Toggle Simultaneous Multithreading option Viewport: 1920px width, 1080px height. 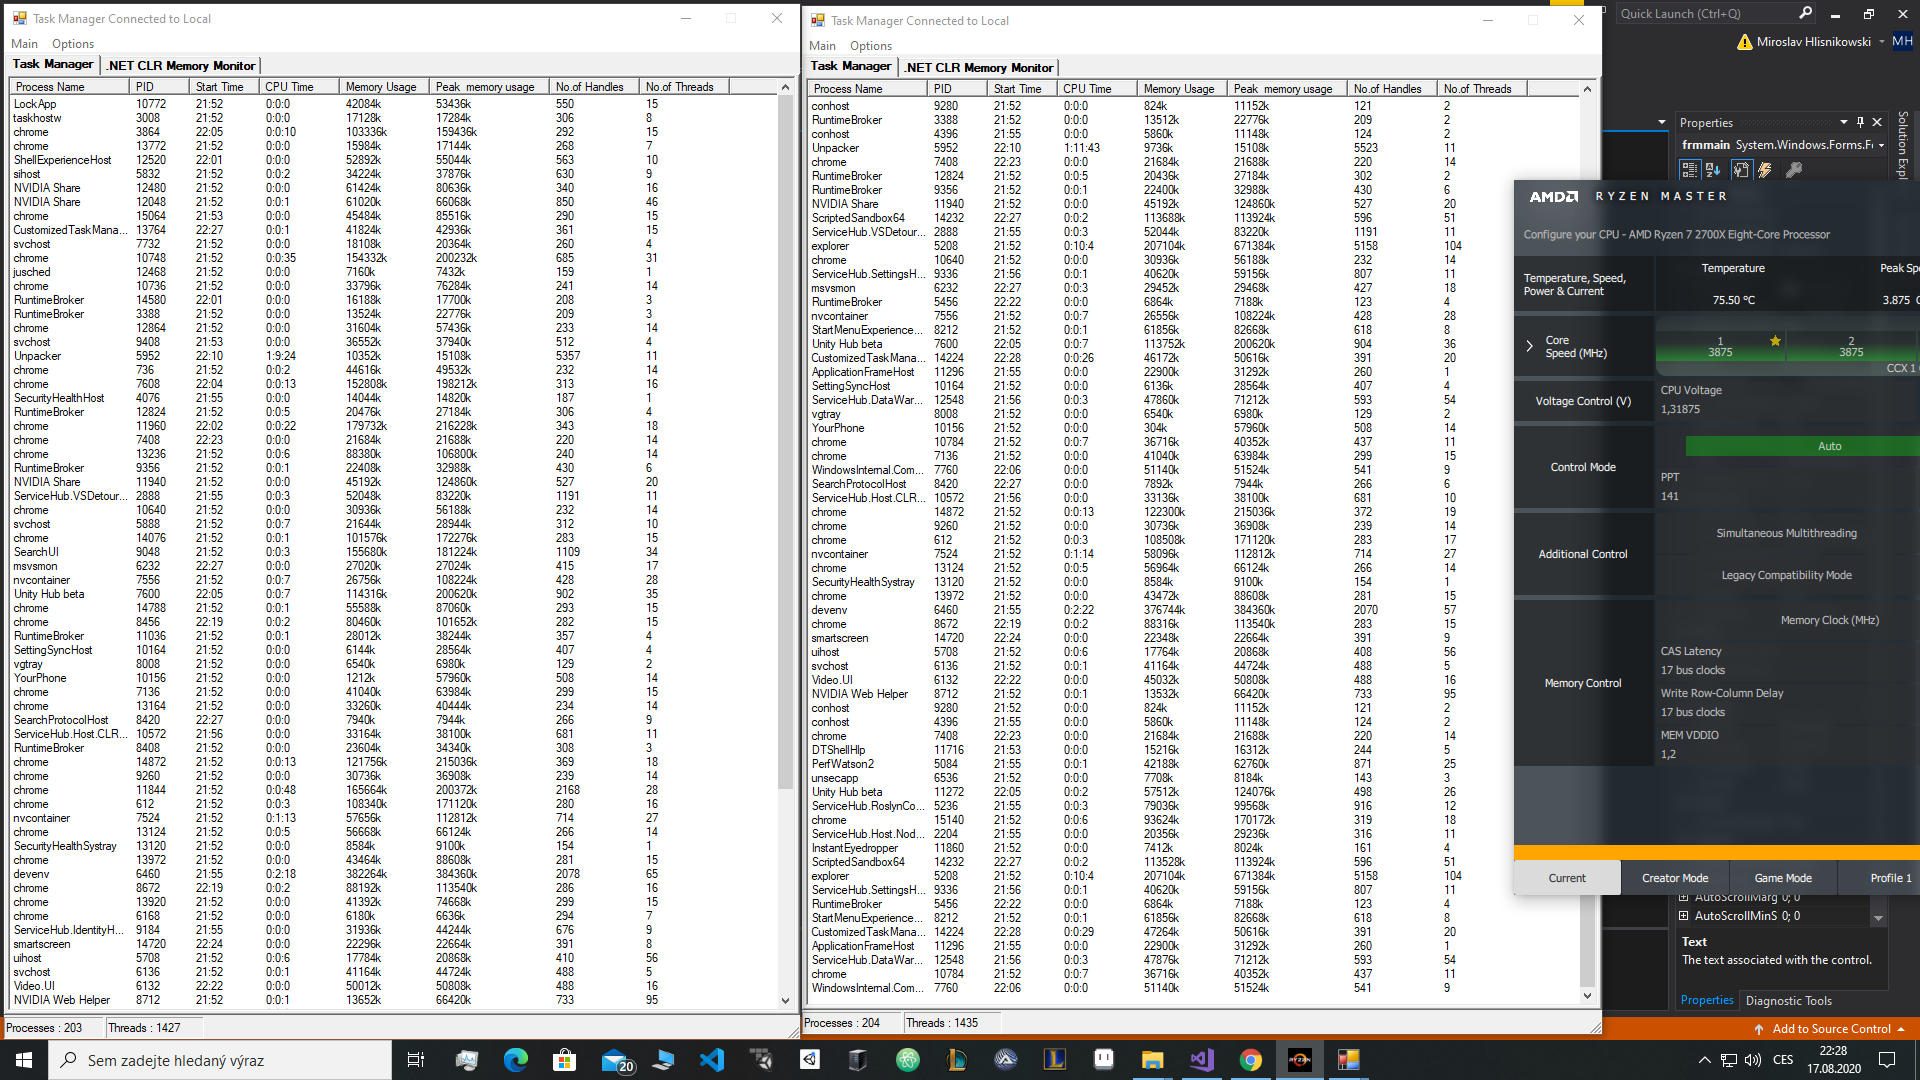point(1786,533)
